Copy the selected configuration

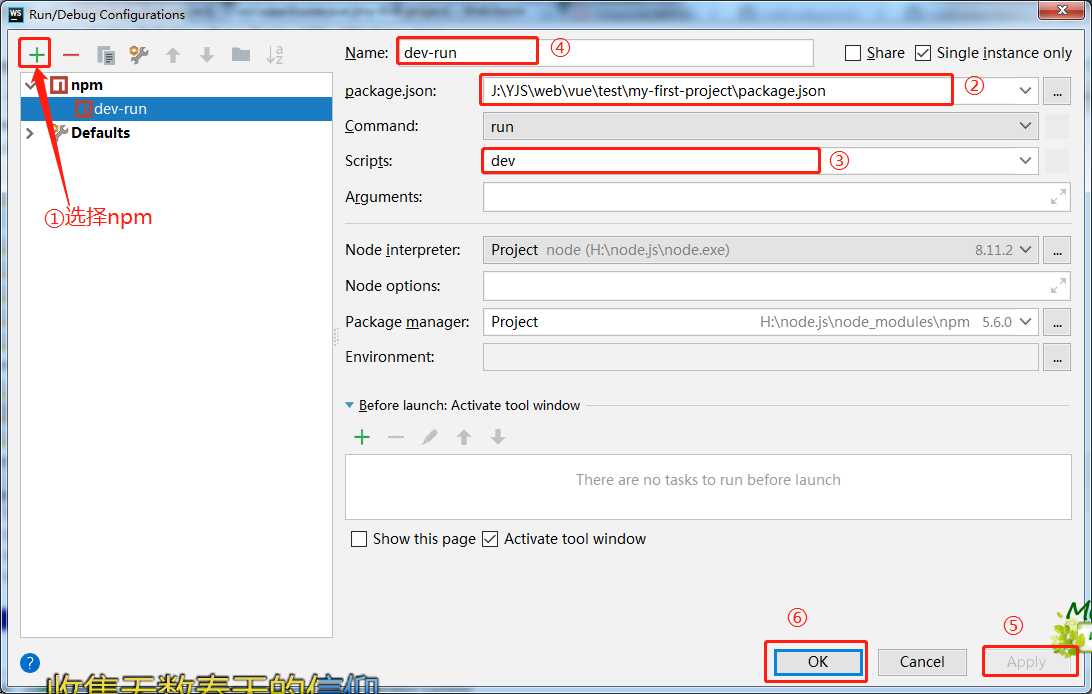tap(105, 54)
